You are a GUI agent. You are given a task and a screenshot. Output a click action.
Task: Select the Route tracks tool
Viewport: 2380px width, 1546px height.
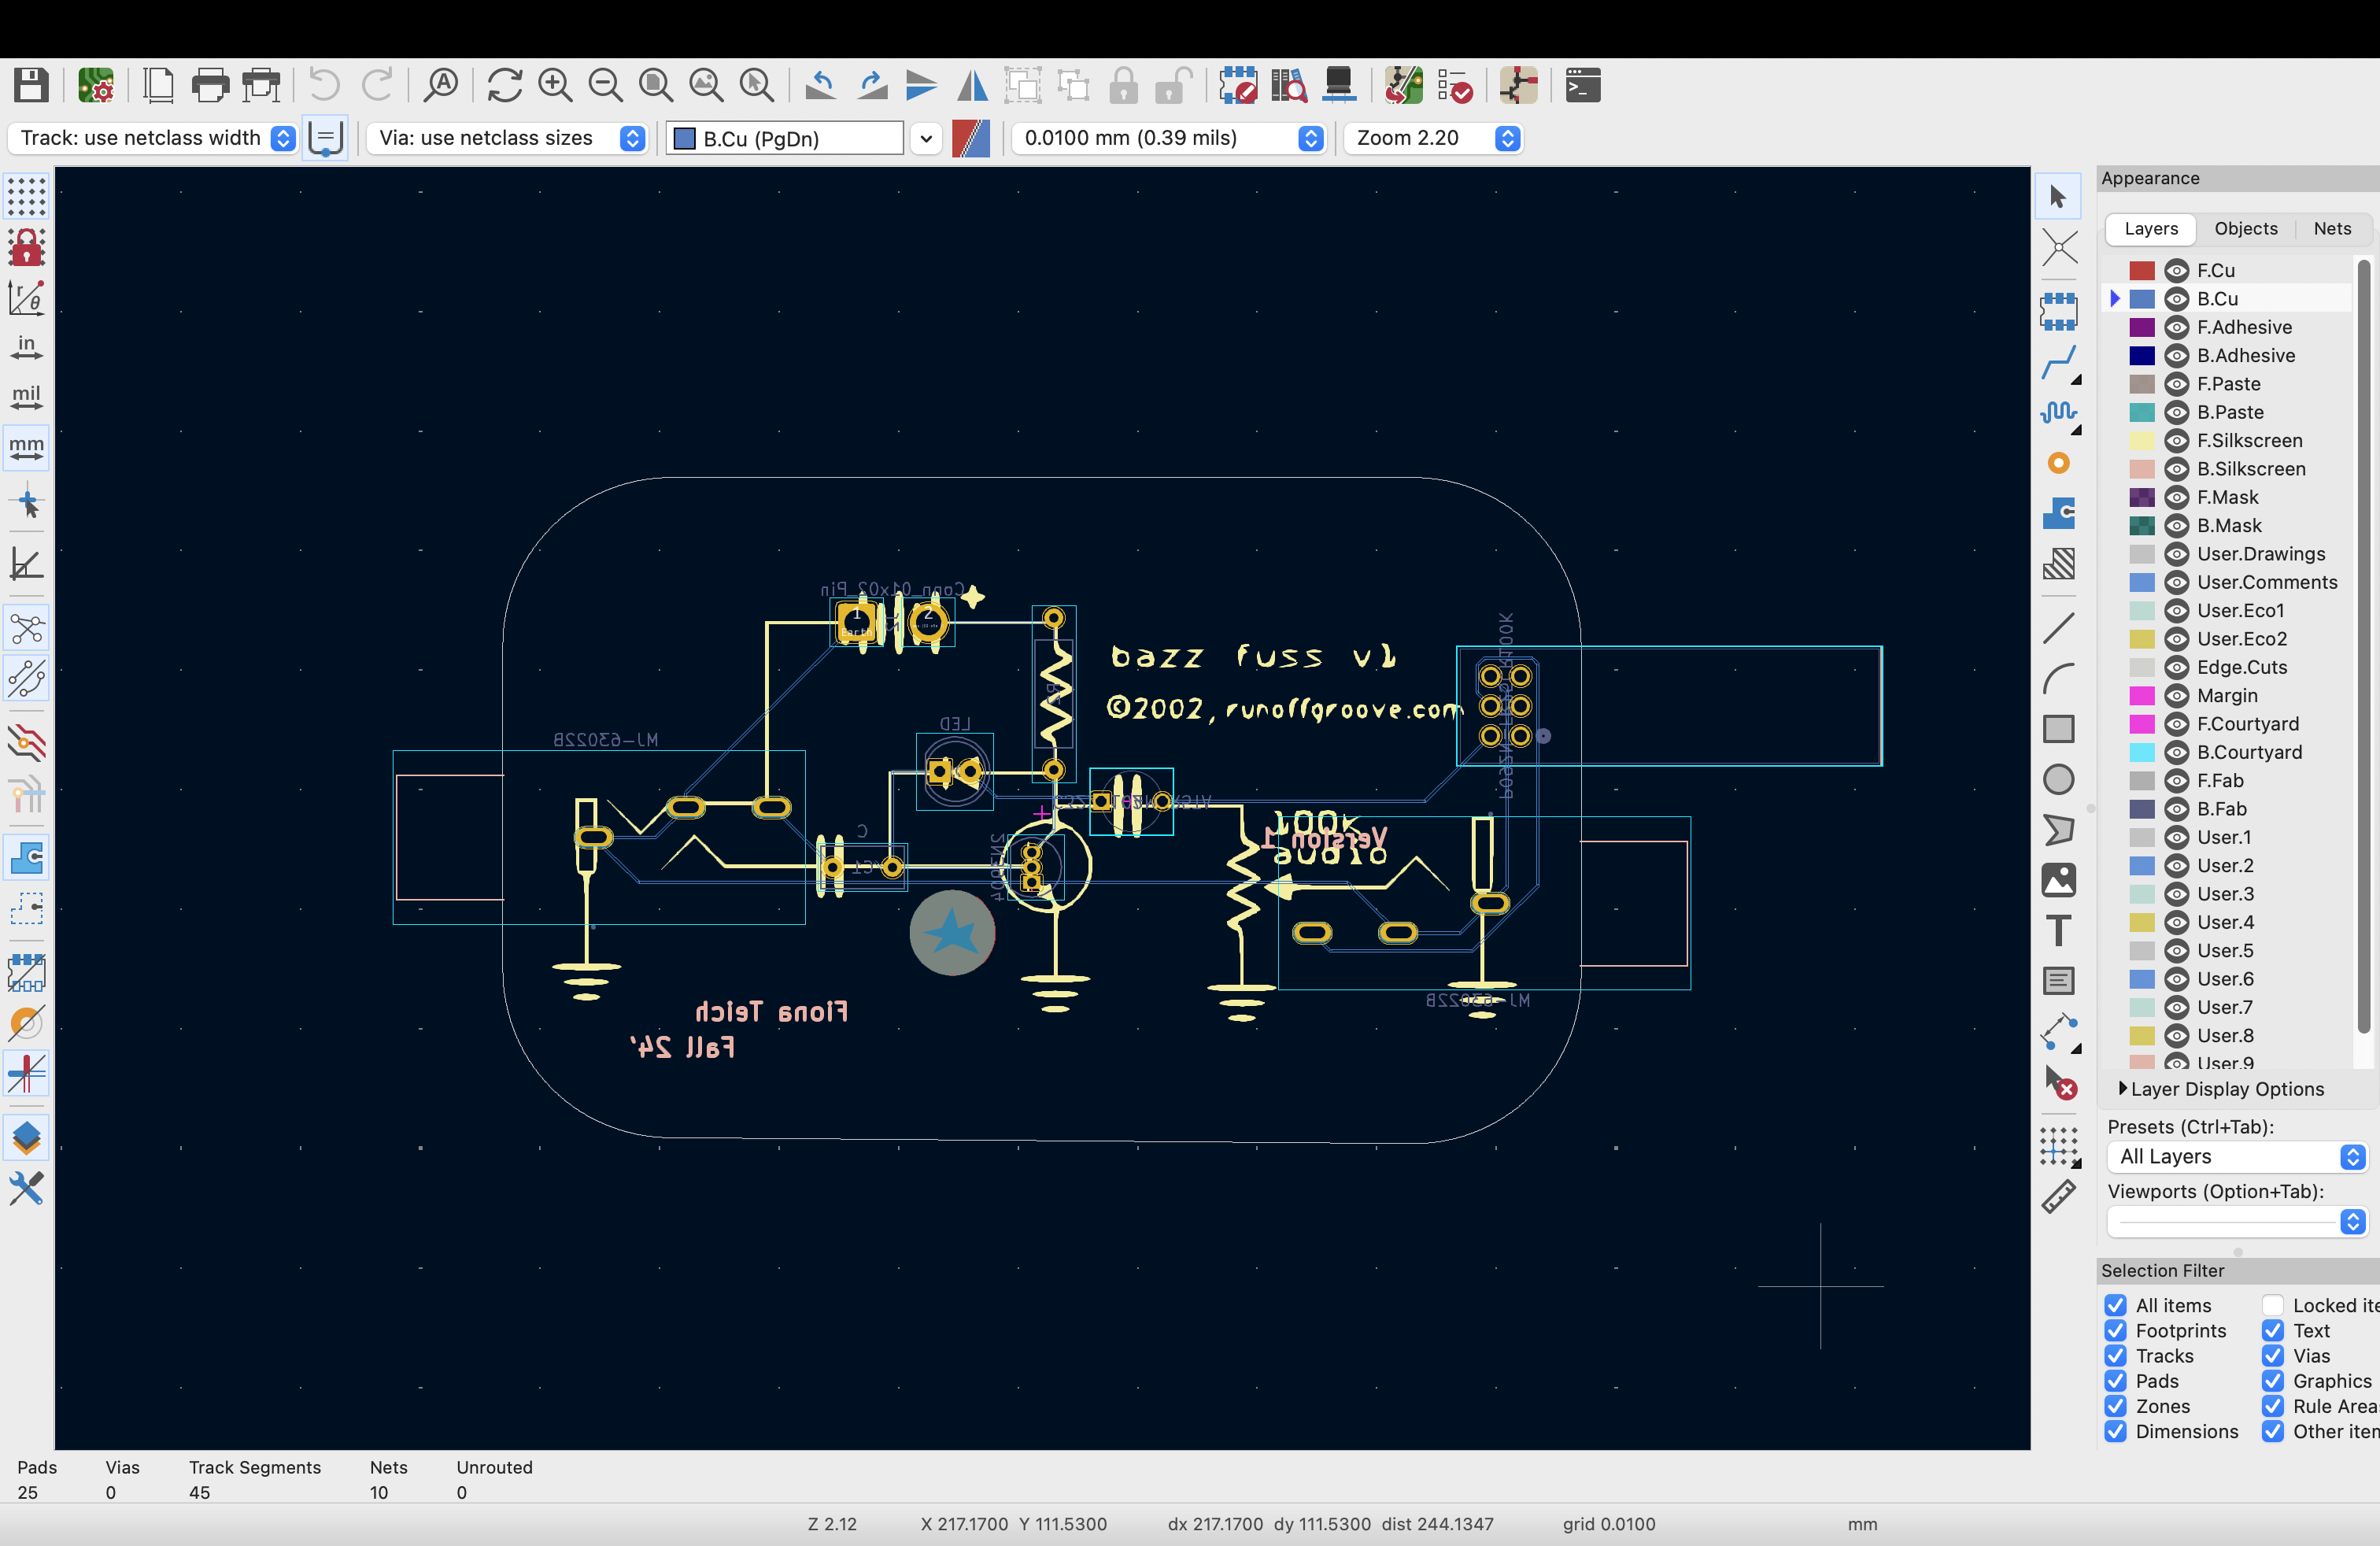click(x=2058, y=363)
